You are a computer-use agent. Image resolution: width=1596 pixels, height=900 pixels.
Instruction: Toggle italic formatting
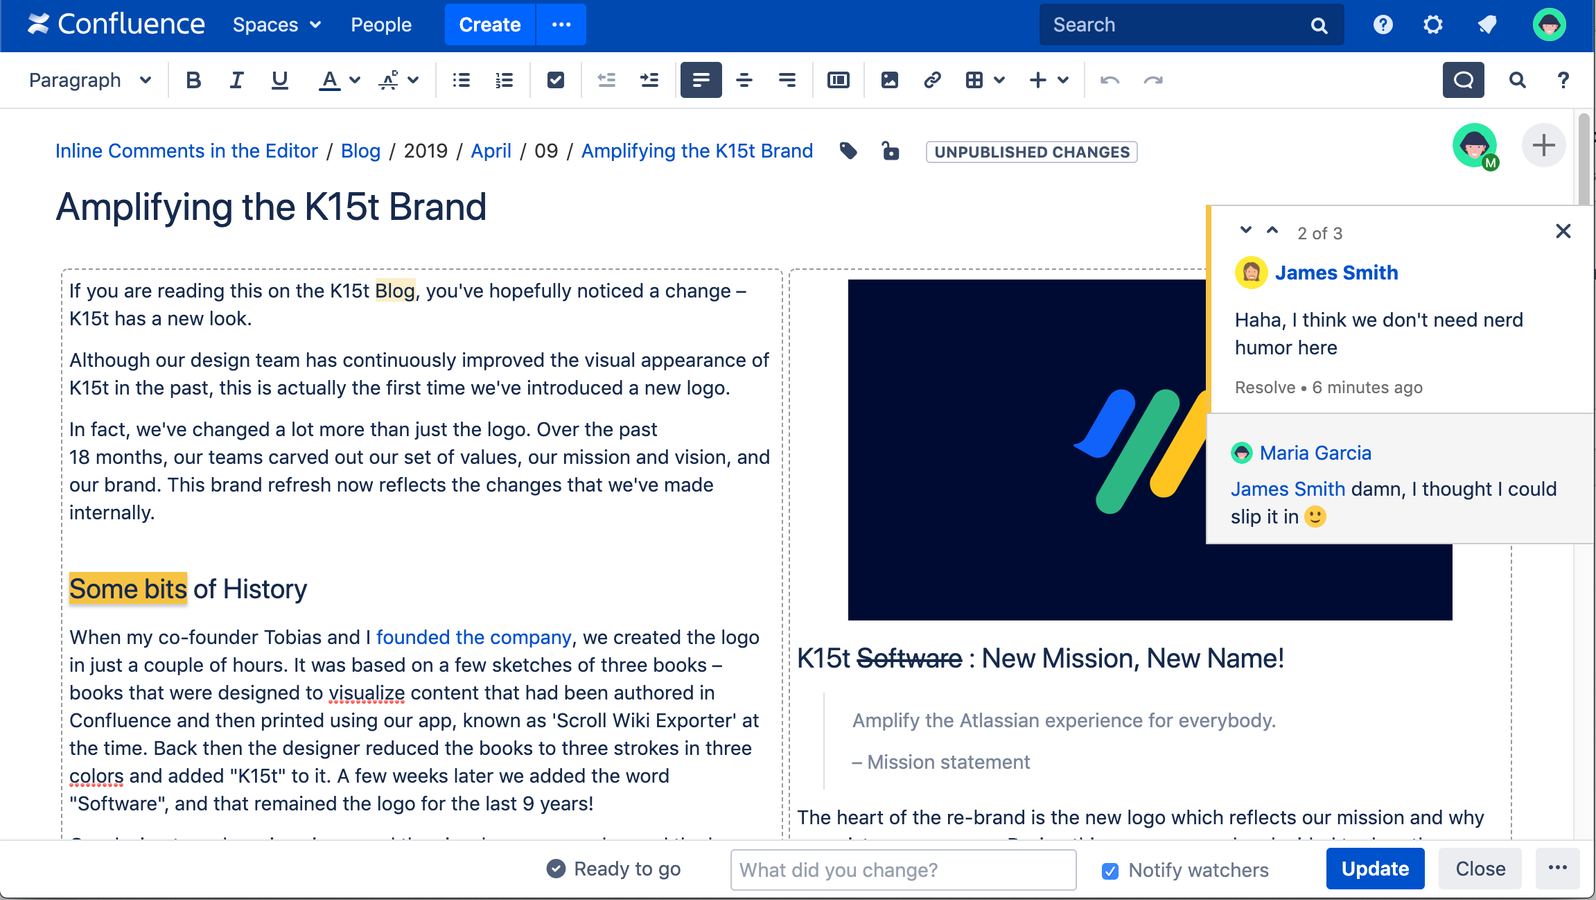pyautogui.click(x=236, y=80)
